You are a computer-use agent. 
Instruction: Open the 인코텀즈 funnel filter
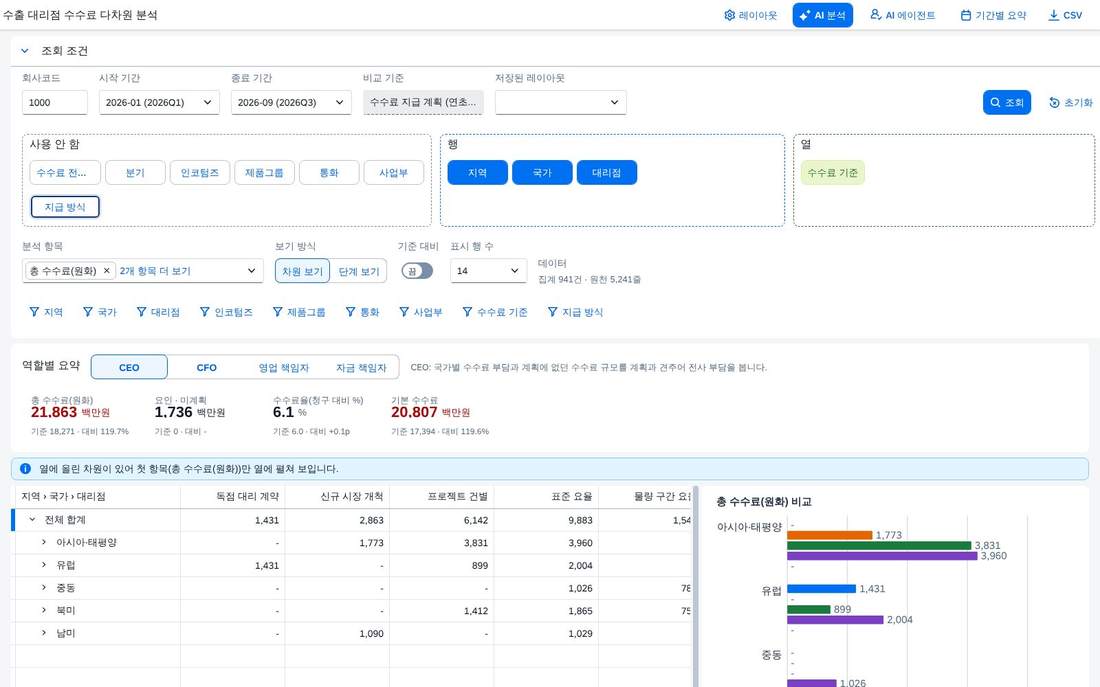point(226,312)
